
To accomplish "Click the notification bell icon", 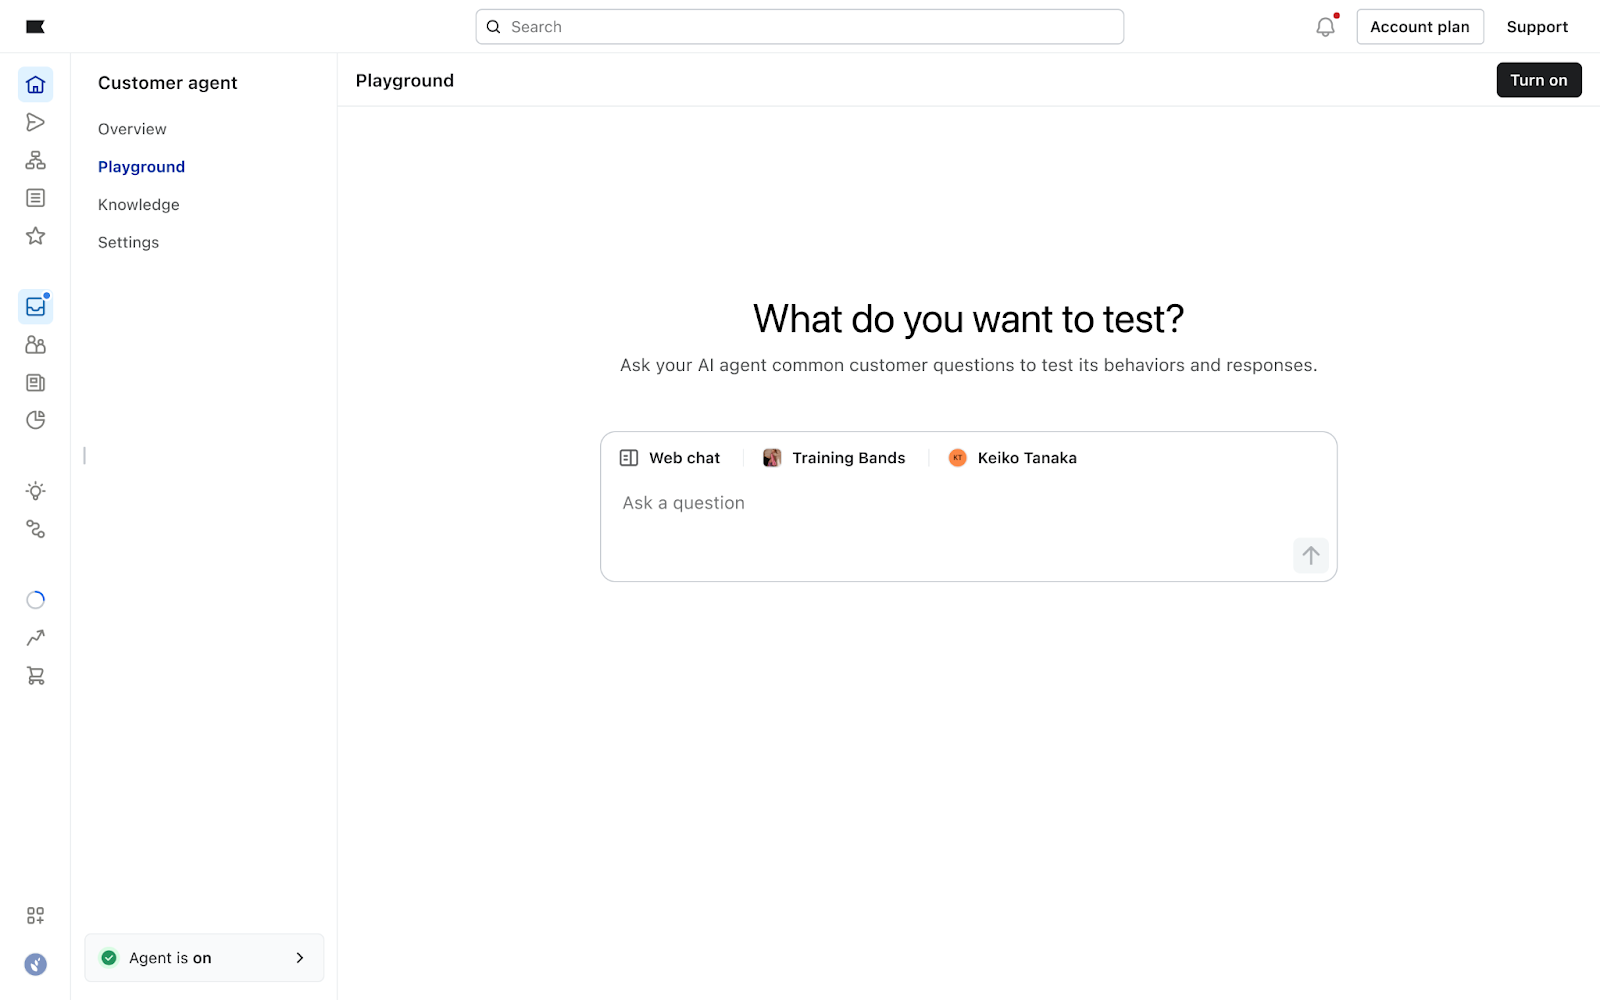I will click(x=1325, y=27).
